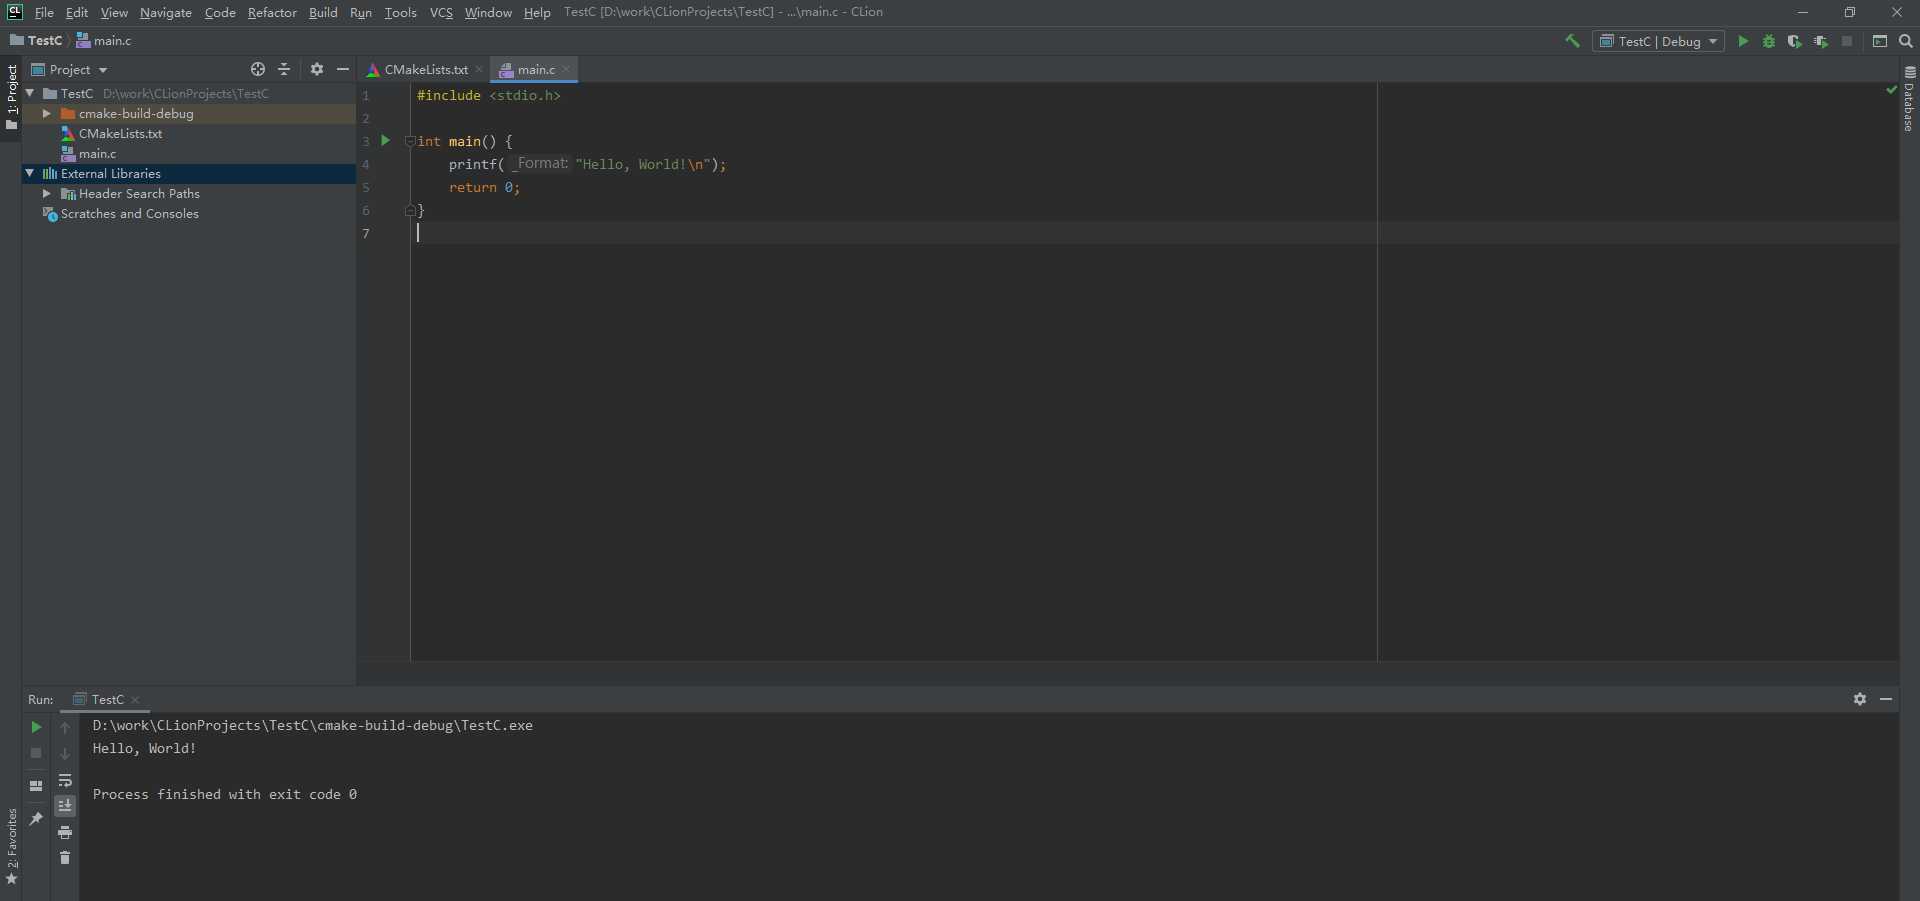Open the File menu

click(x=44, y=12)
